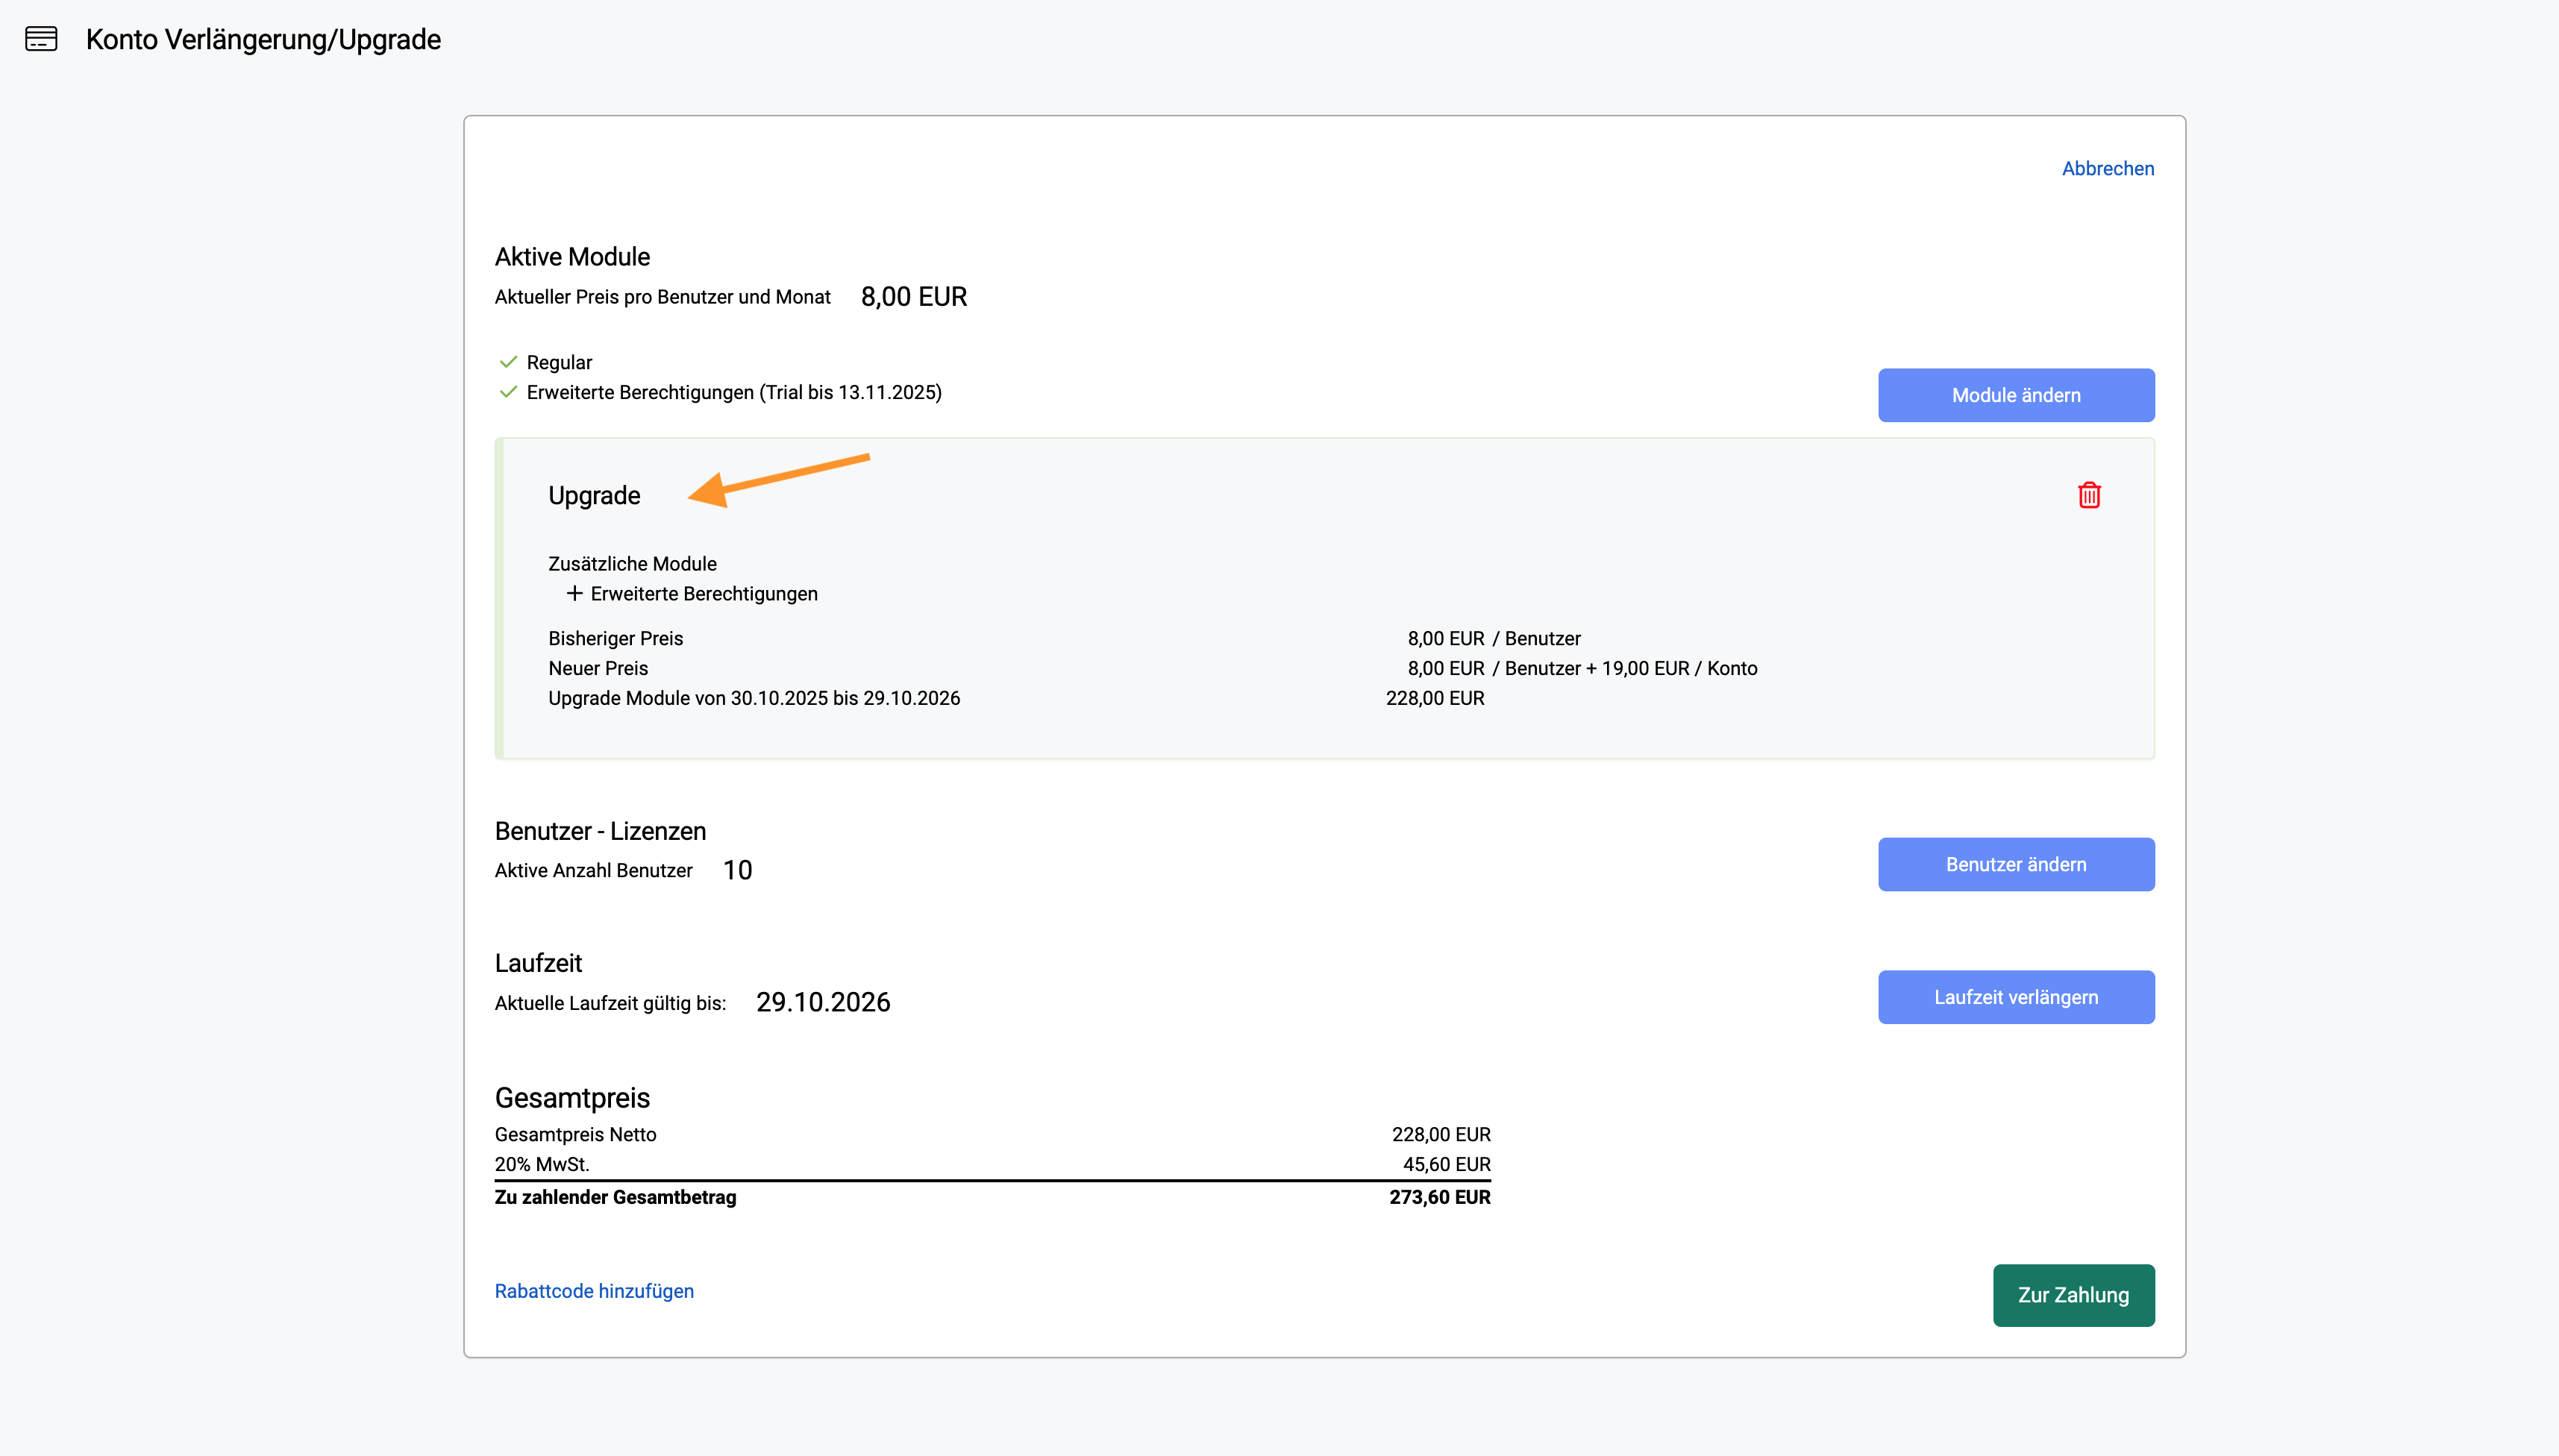Click the expiry date 29.10.2026
This screenshot has width=2559, height=1456.
click(823, 1002)
